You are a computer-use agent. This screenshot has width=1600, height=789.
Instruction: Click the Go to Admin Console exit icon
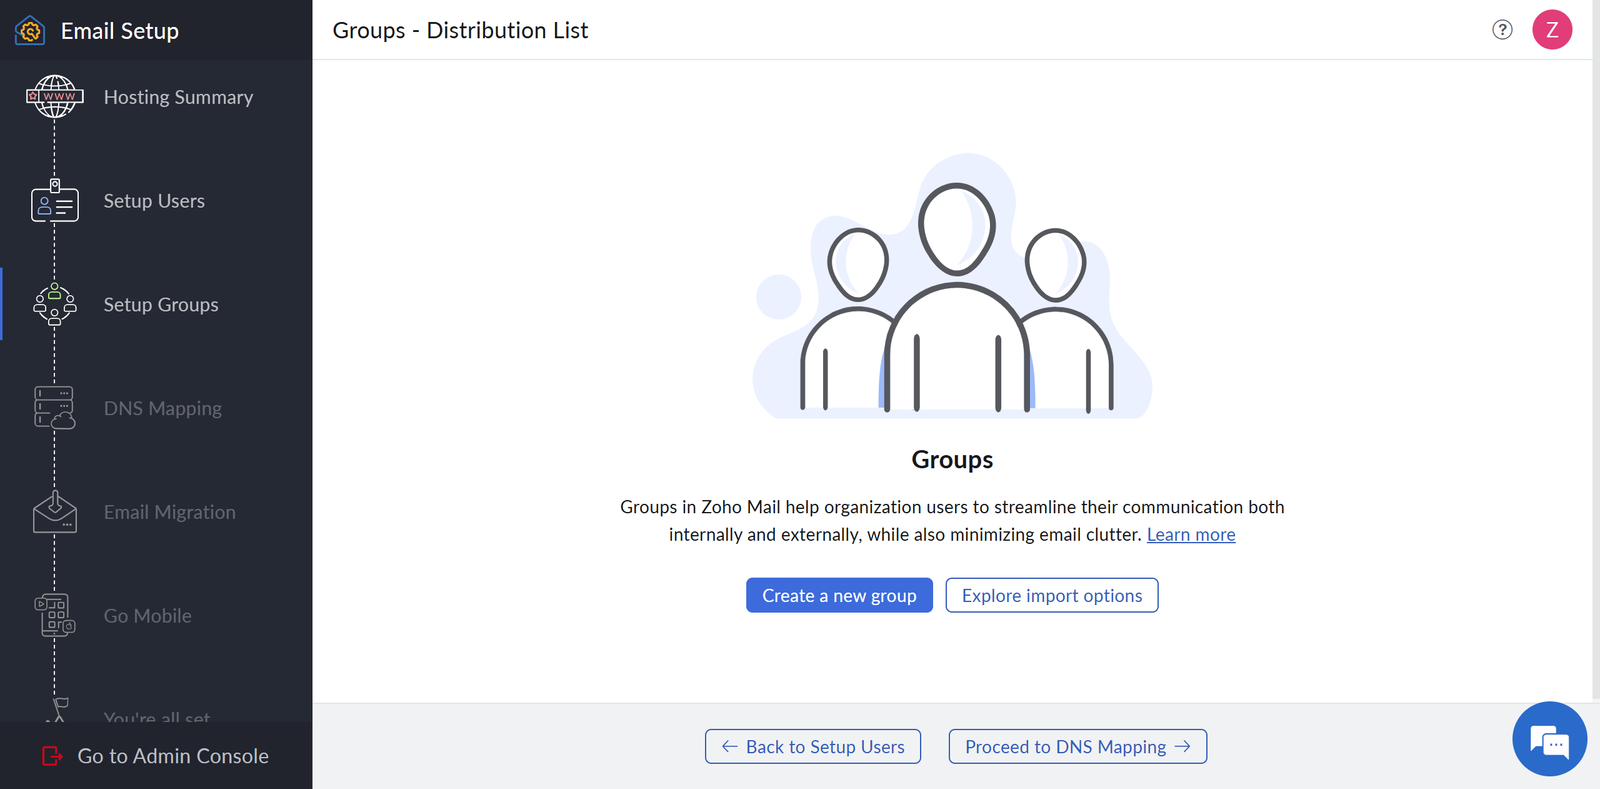[52, 756]
